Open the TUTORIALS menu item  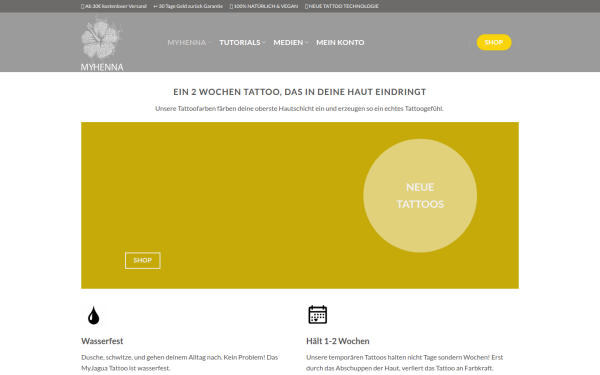[x=240, y=42]
